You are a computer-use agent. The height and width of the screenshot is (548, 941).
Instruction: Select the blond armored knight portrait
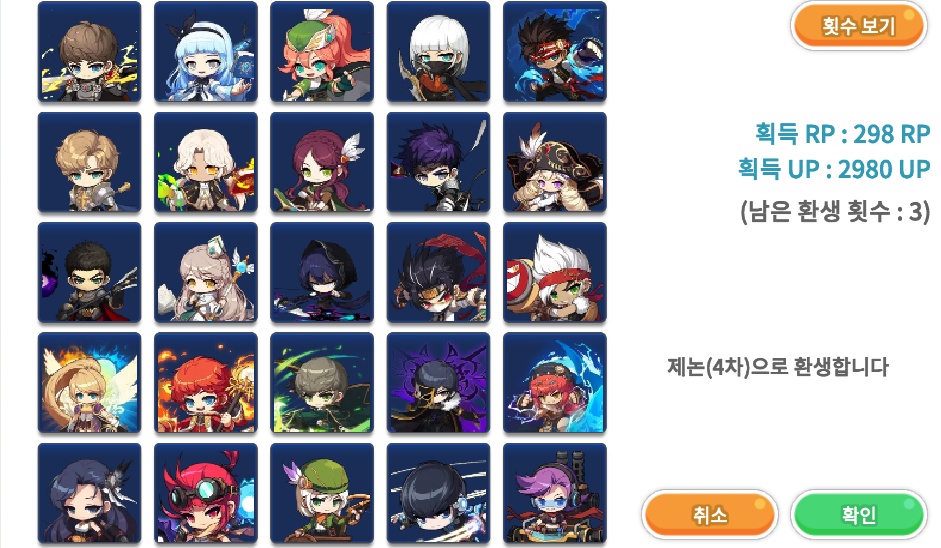pos(89,162)
